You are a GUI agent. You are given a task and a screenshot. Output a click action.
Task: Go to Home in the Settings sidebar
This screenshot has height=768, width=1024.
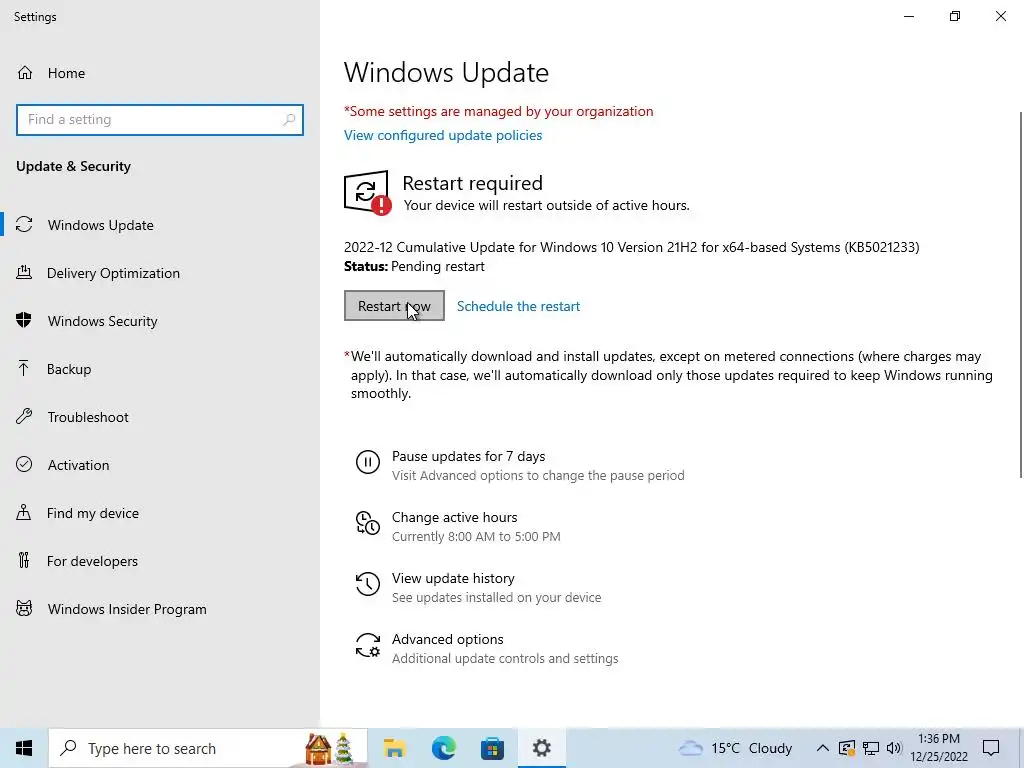160,73
